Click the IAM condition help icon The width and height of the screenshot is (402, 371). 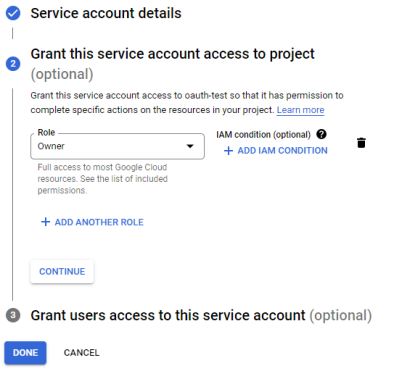(321, 134)
